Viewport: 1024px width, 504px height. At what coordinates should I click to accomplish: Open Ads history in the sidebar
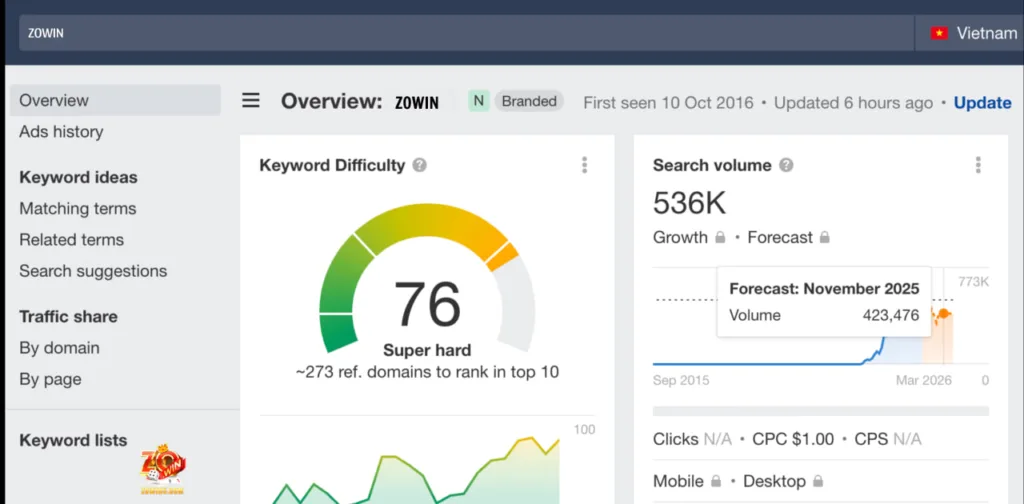[x=61, y=132]
